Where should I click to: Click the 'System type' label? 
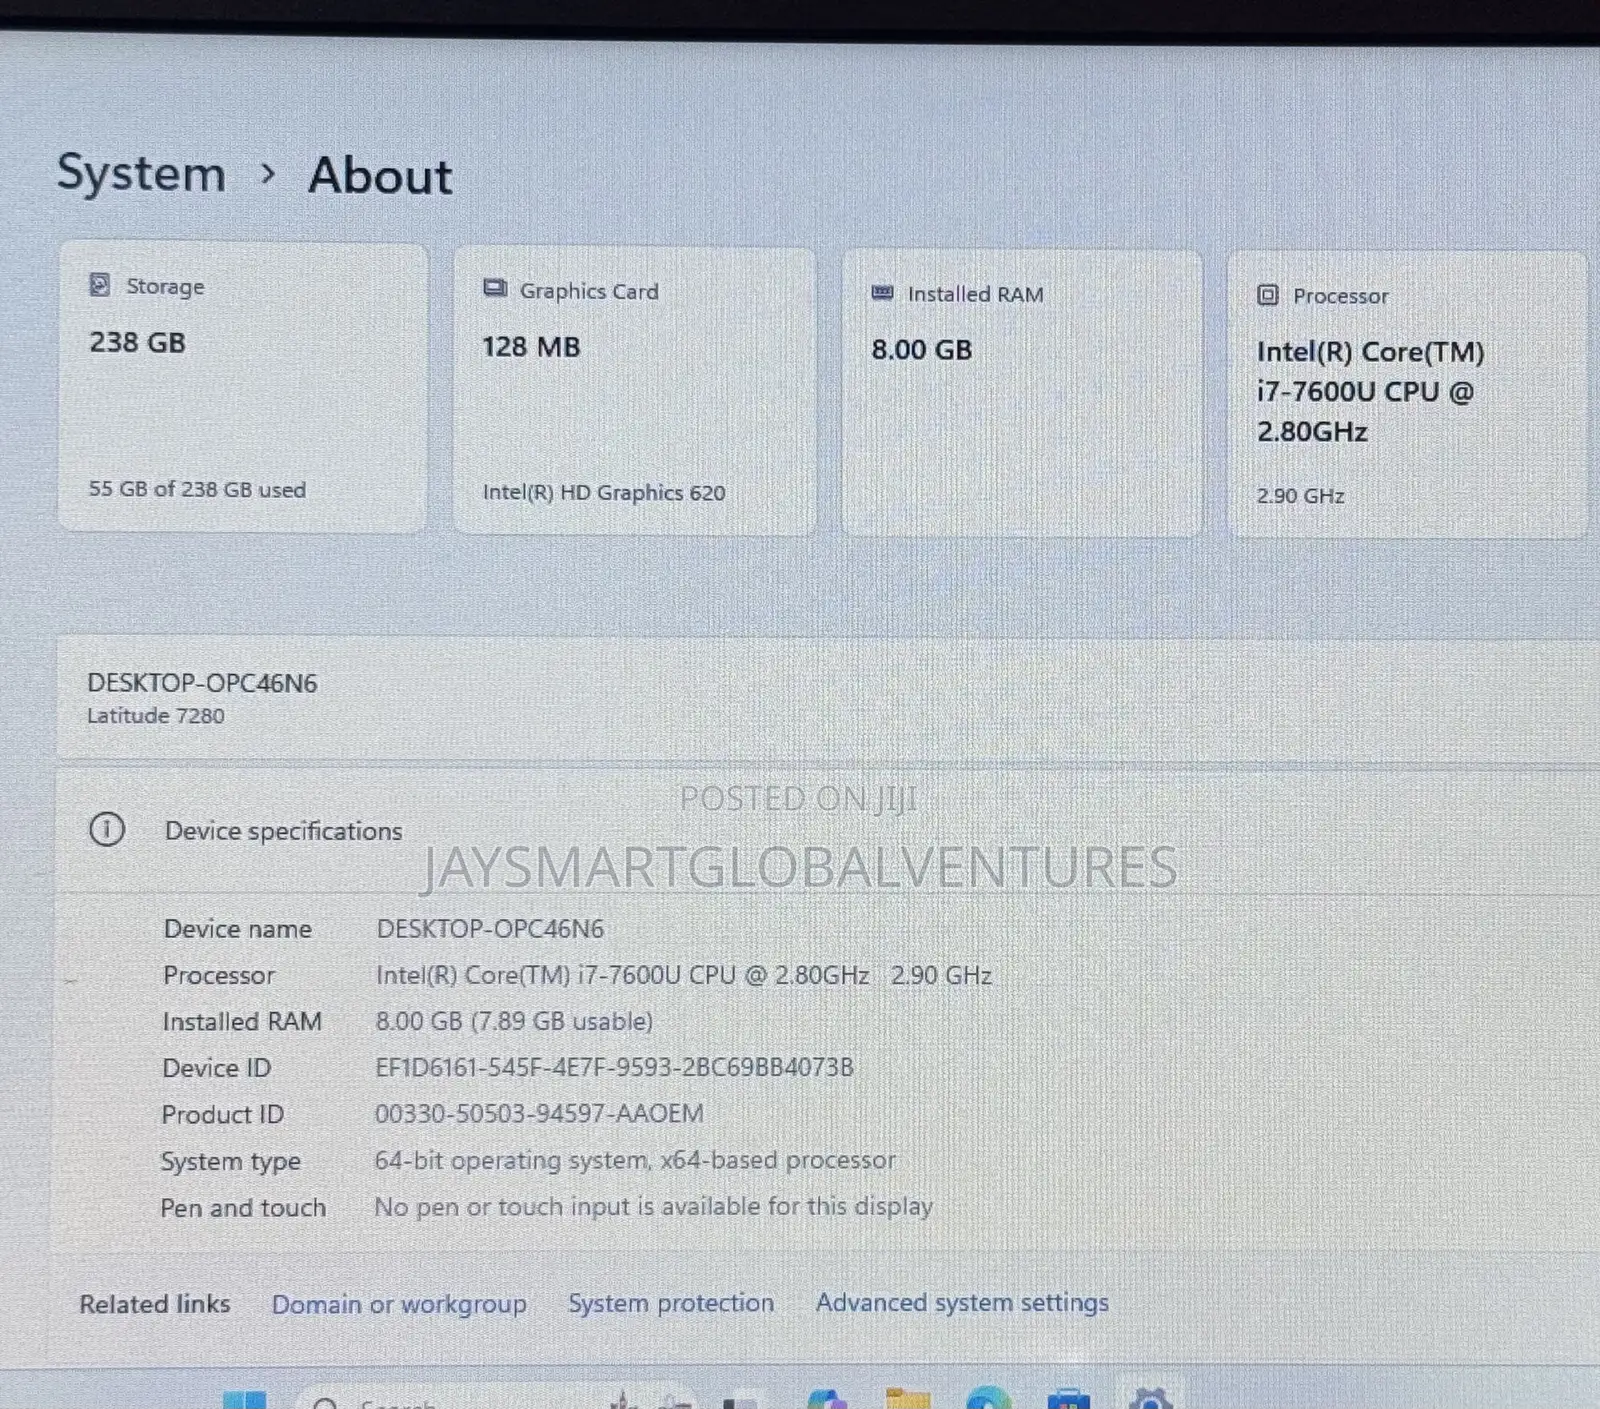pyautogui.click(x=230, y=1161)
